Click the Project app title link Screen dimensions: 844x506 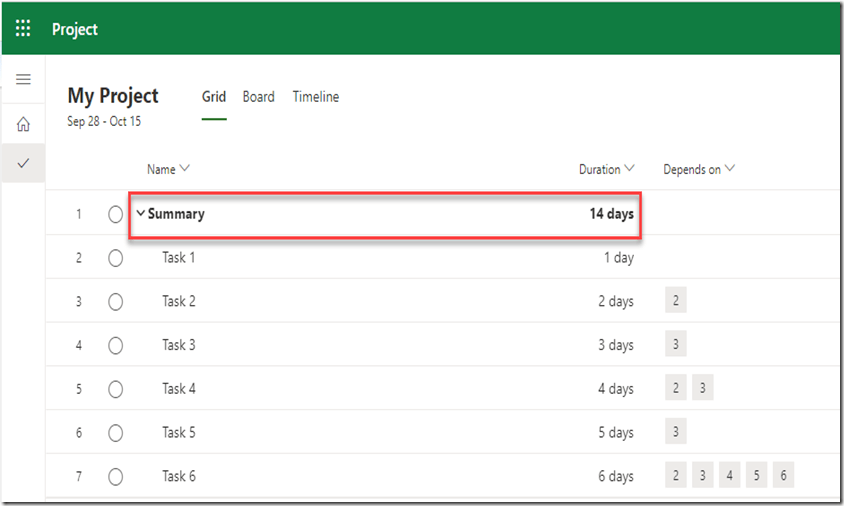pos(75,29)
